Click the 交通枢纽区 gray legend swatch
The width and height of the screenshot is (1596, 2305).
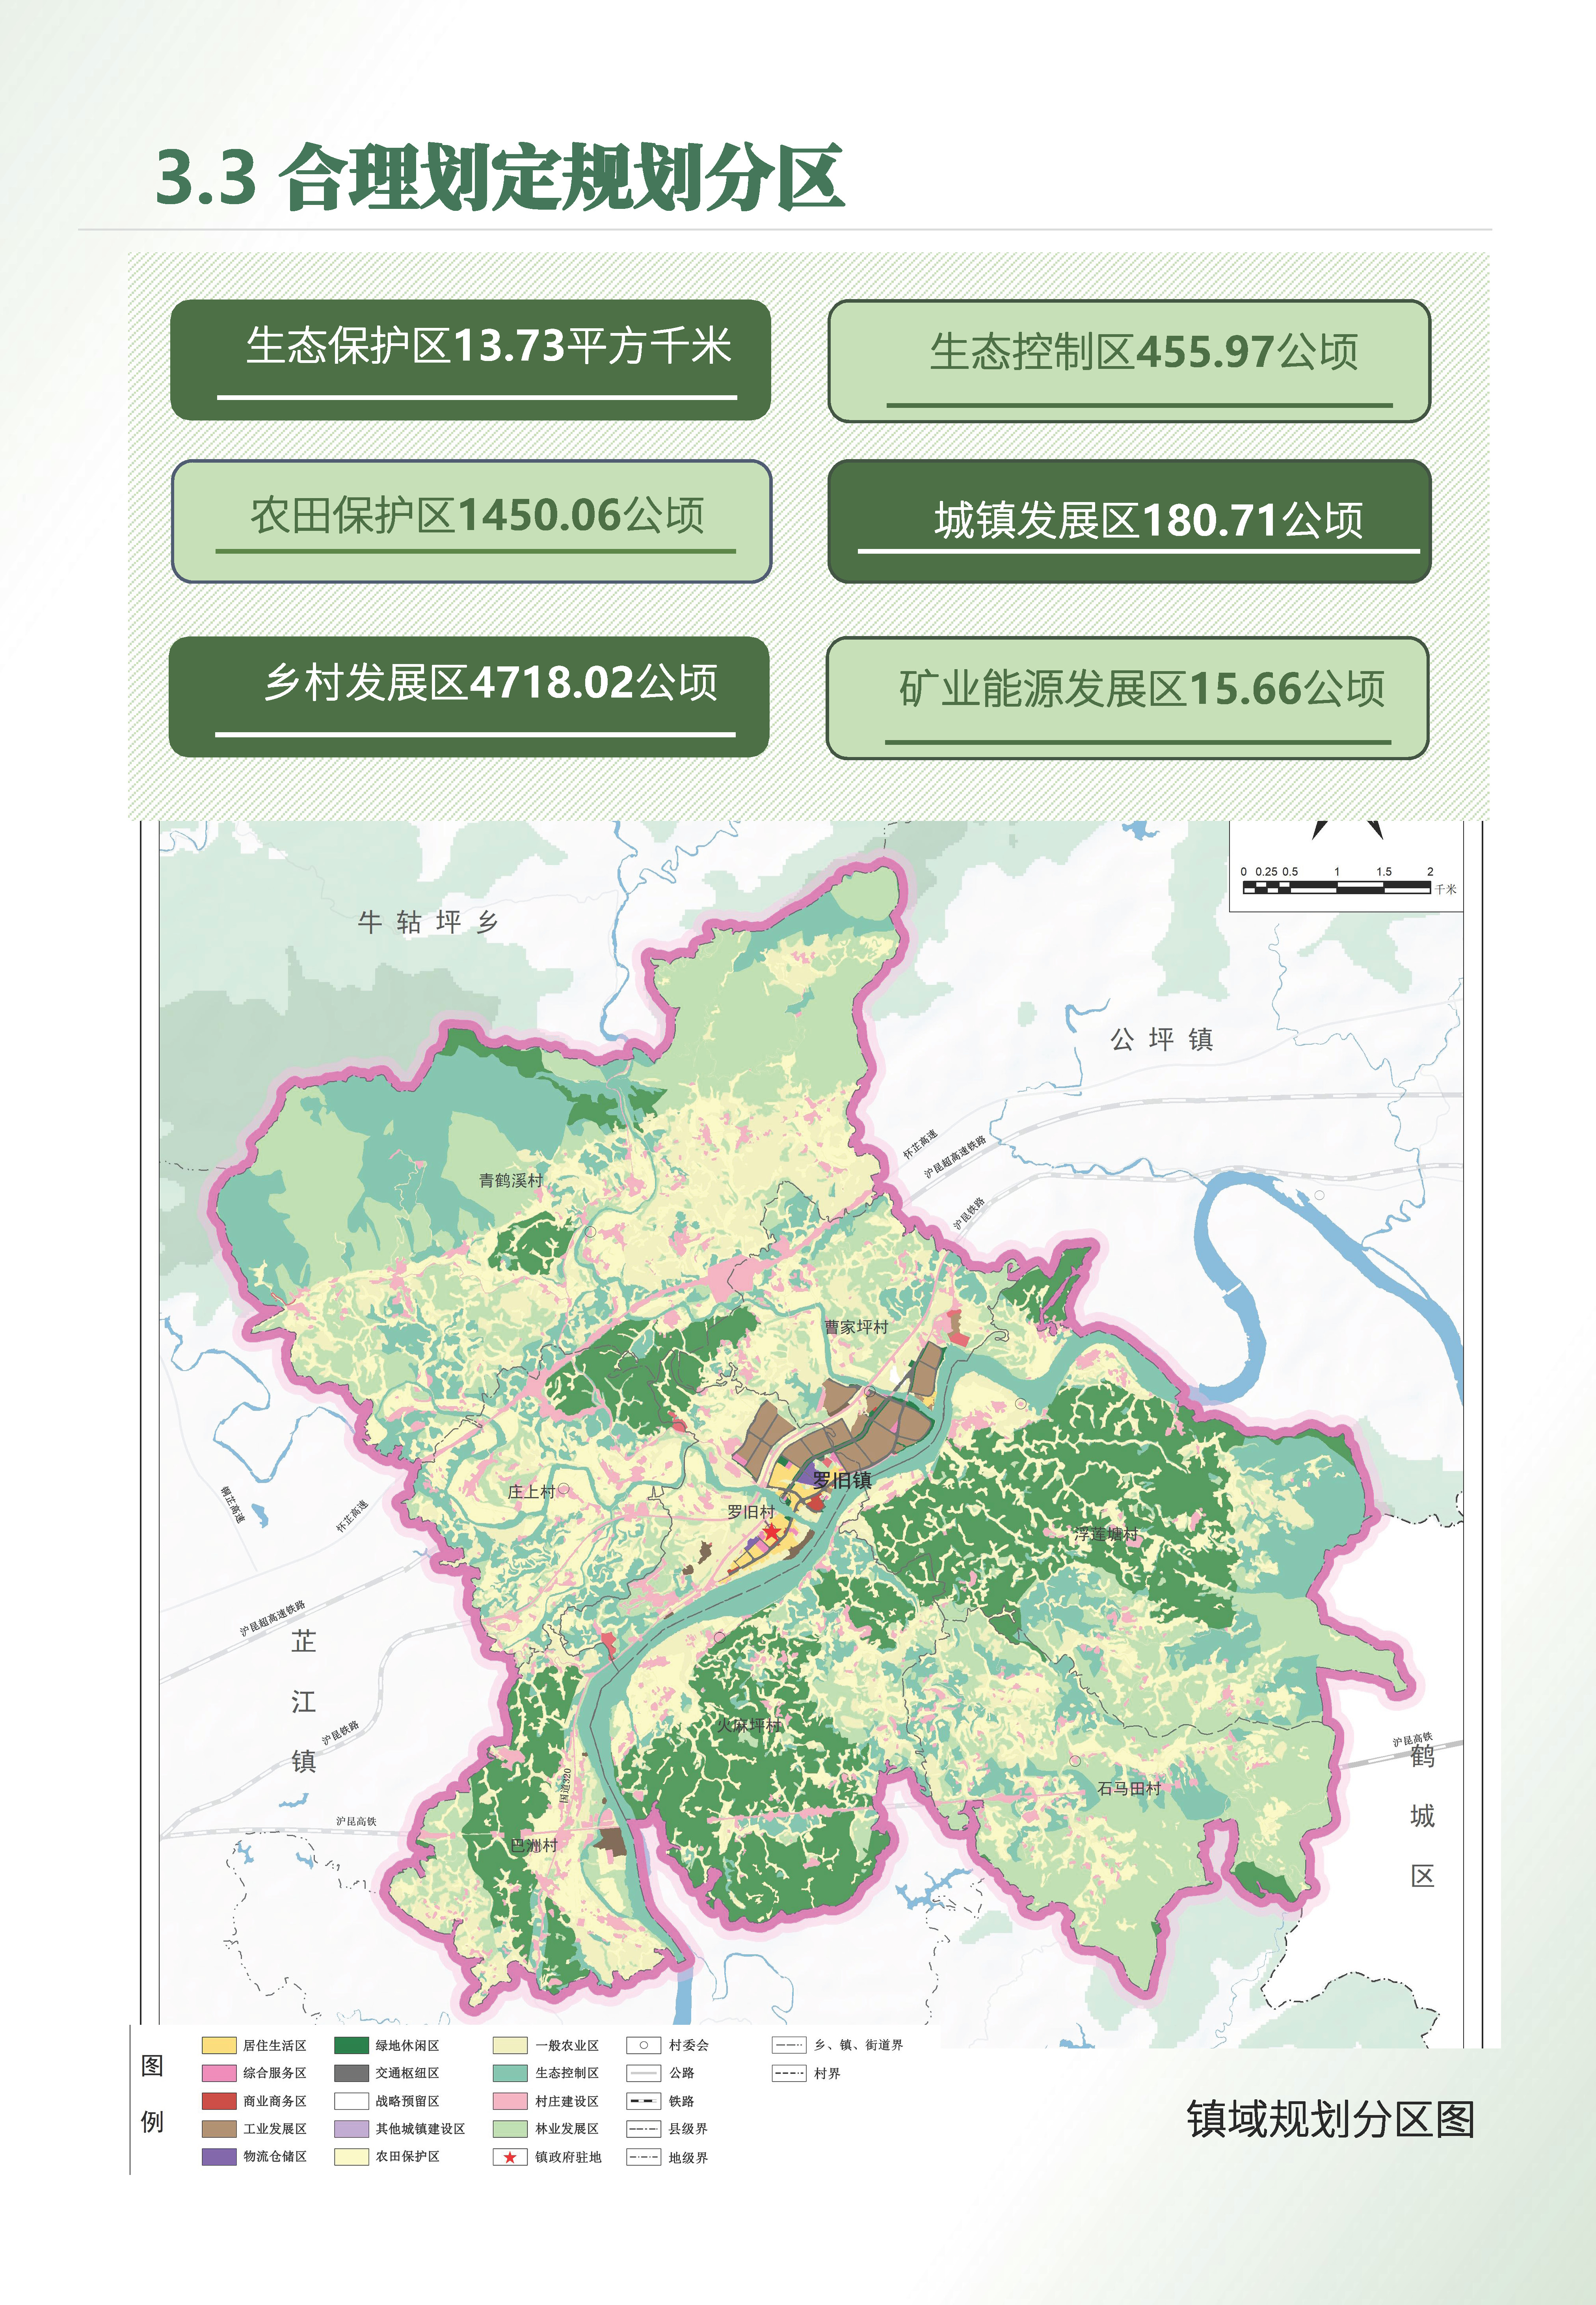coord(351,2073)
